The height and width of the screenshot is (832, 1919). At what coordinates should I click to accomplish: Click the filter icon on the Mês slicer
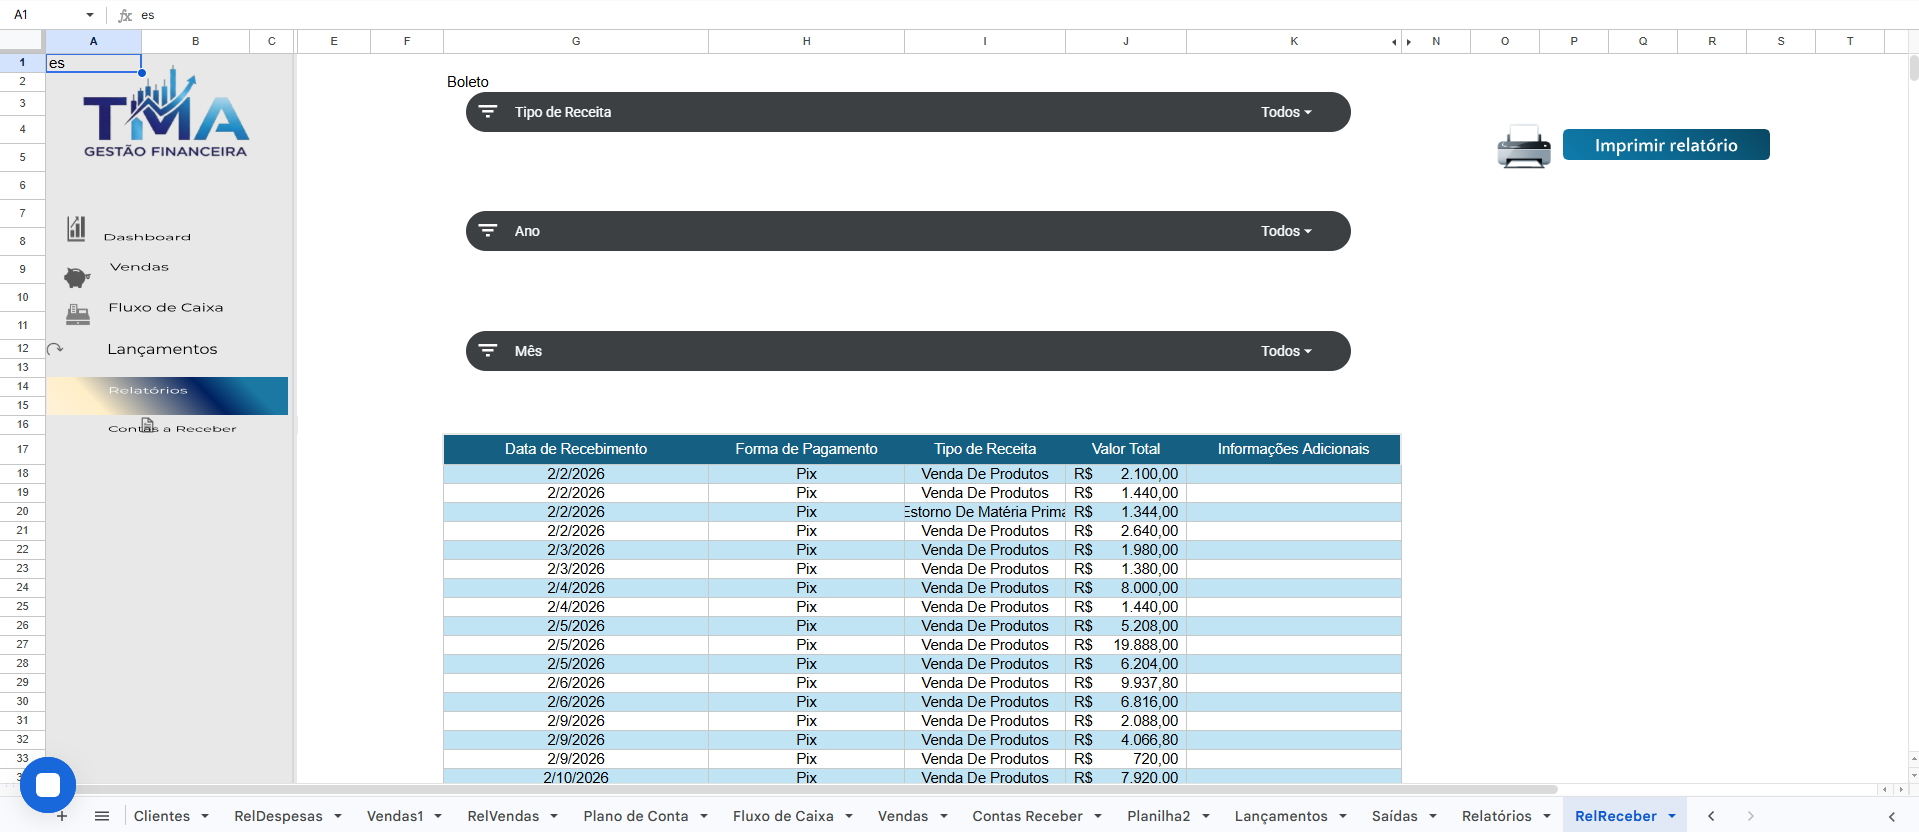tap(488, 351)
